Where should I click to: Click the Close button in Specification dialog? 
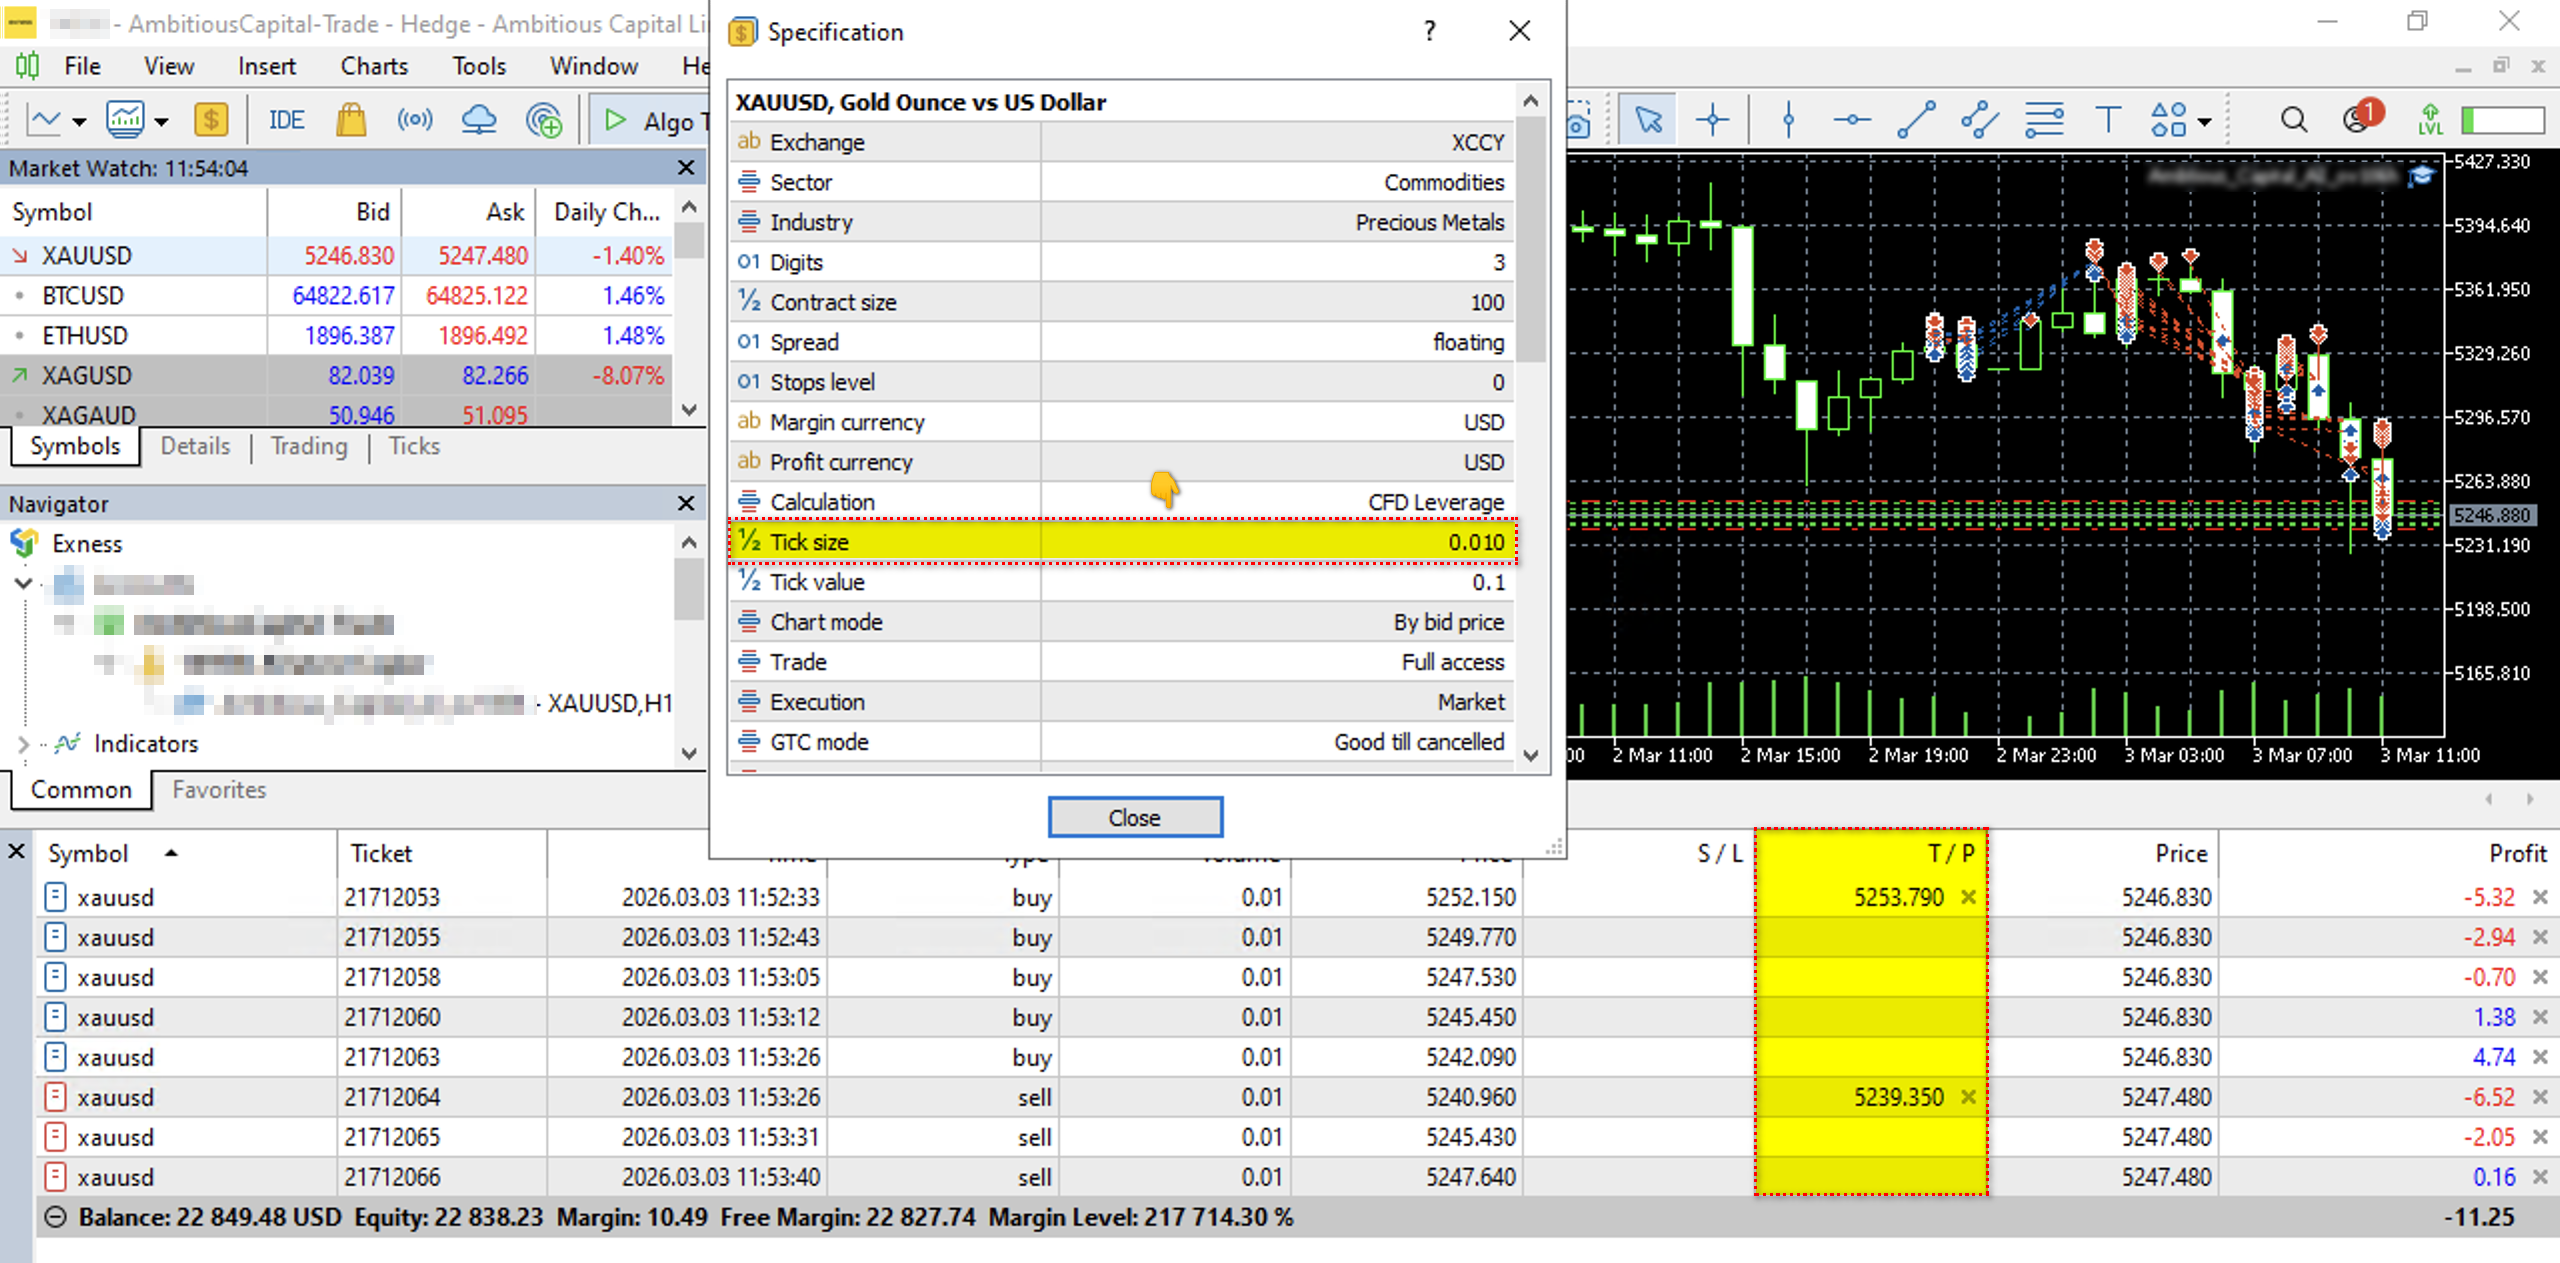point(1134,817)
